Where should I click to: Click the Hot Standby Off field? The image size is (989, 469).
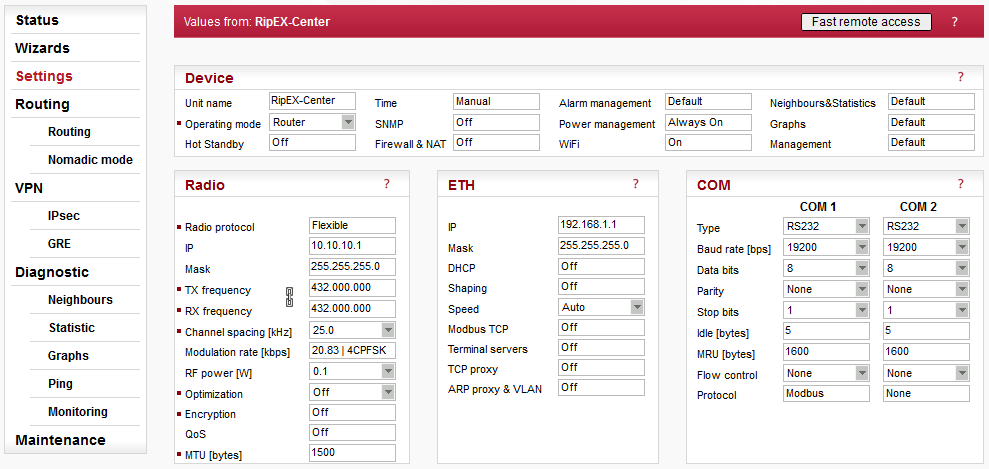(x=312, y=142)
